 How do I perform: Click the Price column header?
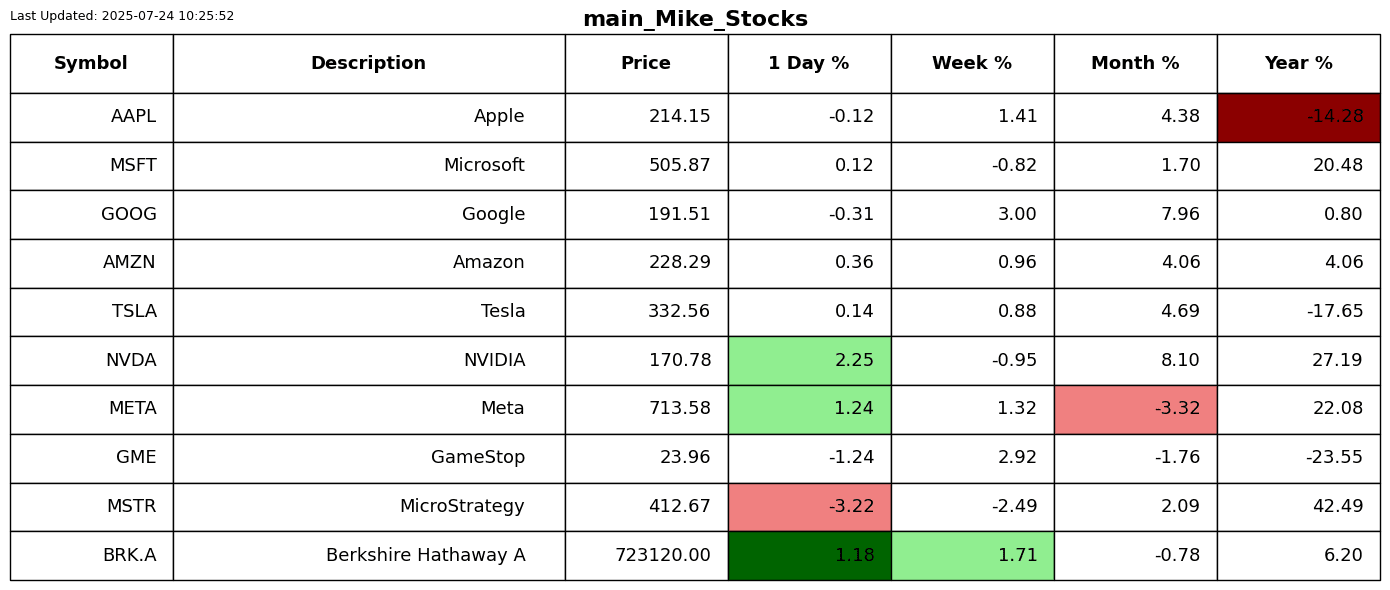[646, 64]
